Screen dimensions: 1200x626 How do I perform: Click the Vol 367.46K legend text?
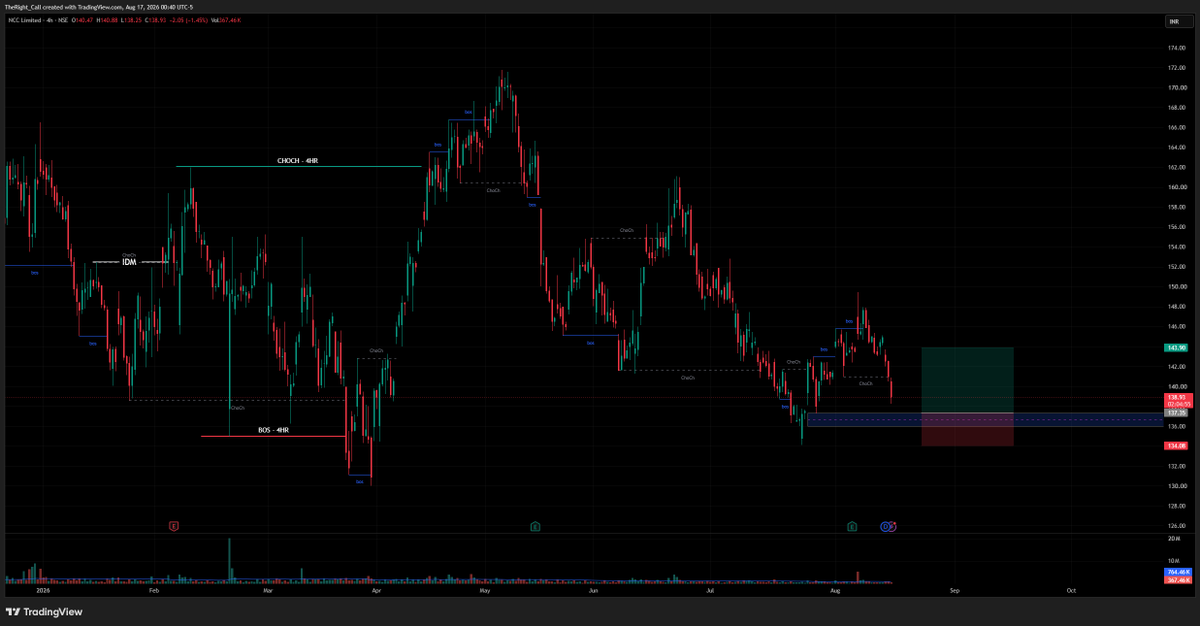[227, 19]
